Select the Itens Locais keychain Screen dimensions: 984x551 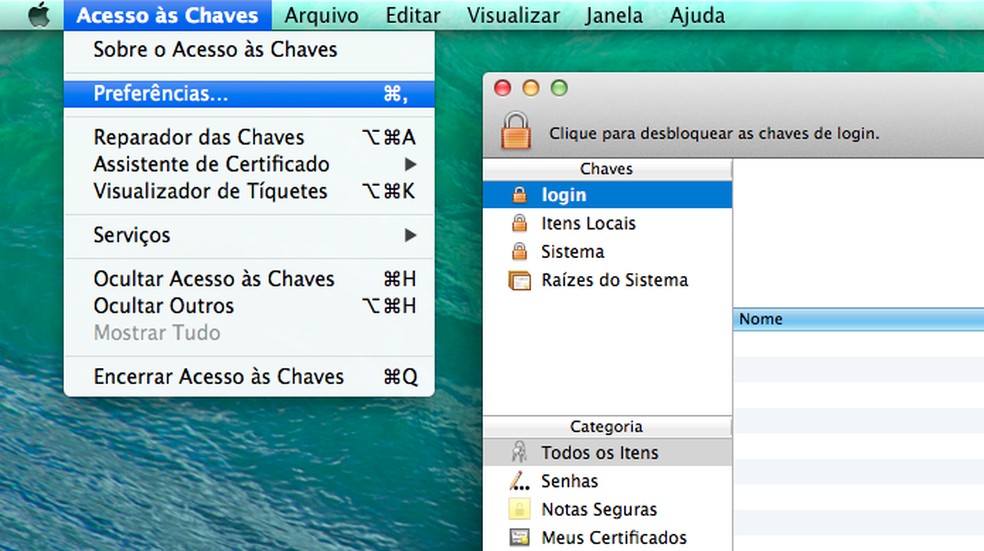pos(607,223)
